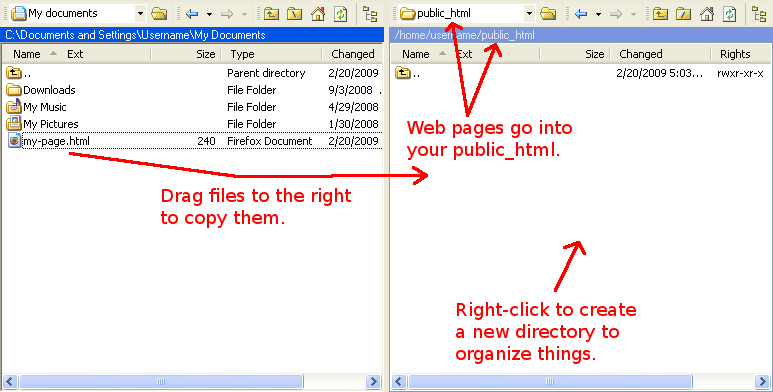773x392 pixels.
Task: Click the My Music folder icon
Action: coord(14,107)
